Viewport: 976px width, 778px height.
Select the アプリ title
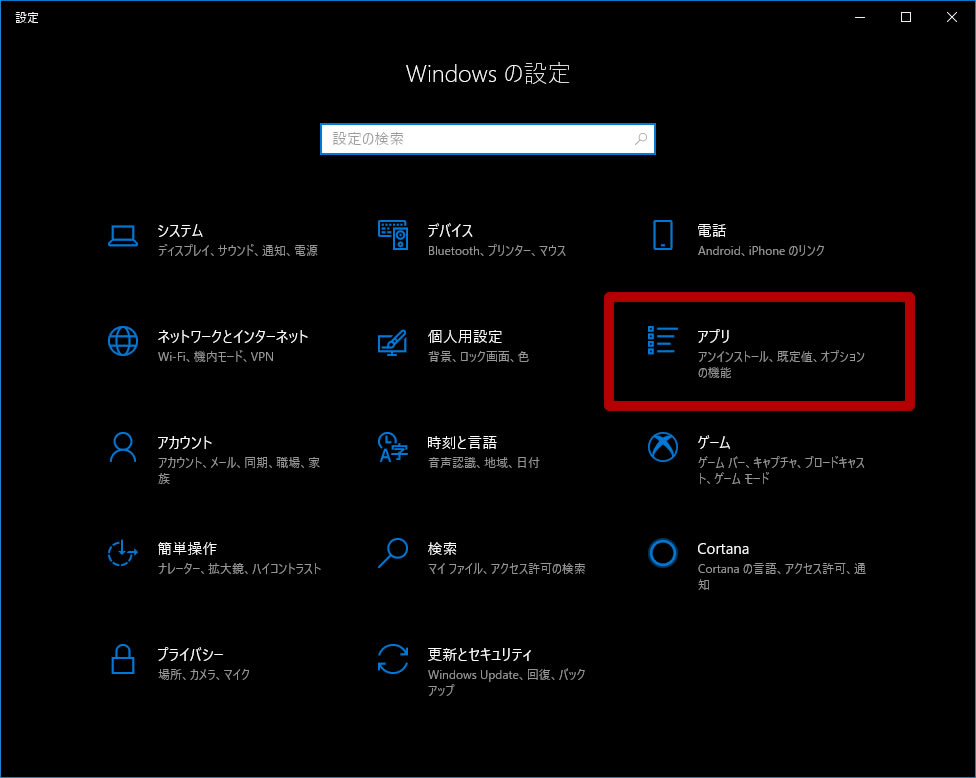(713, 336)
